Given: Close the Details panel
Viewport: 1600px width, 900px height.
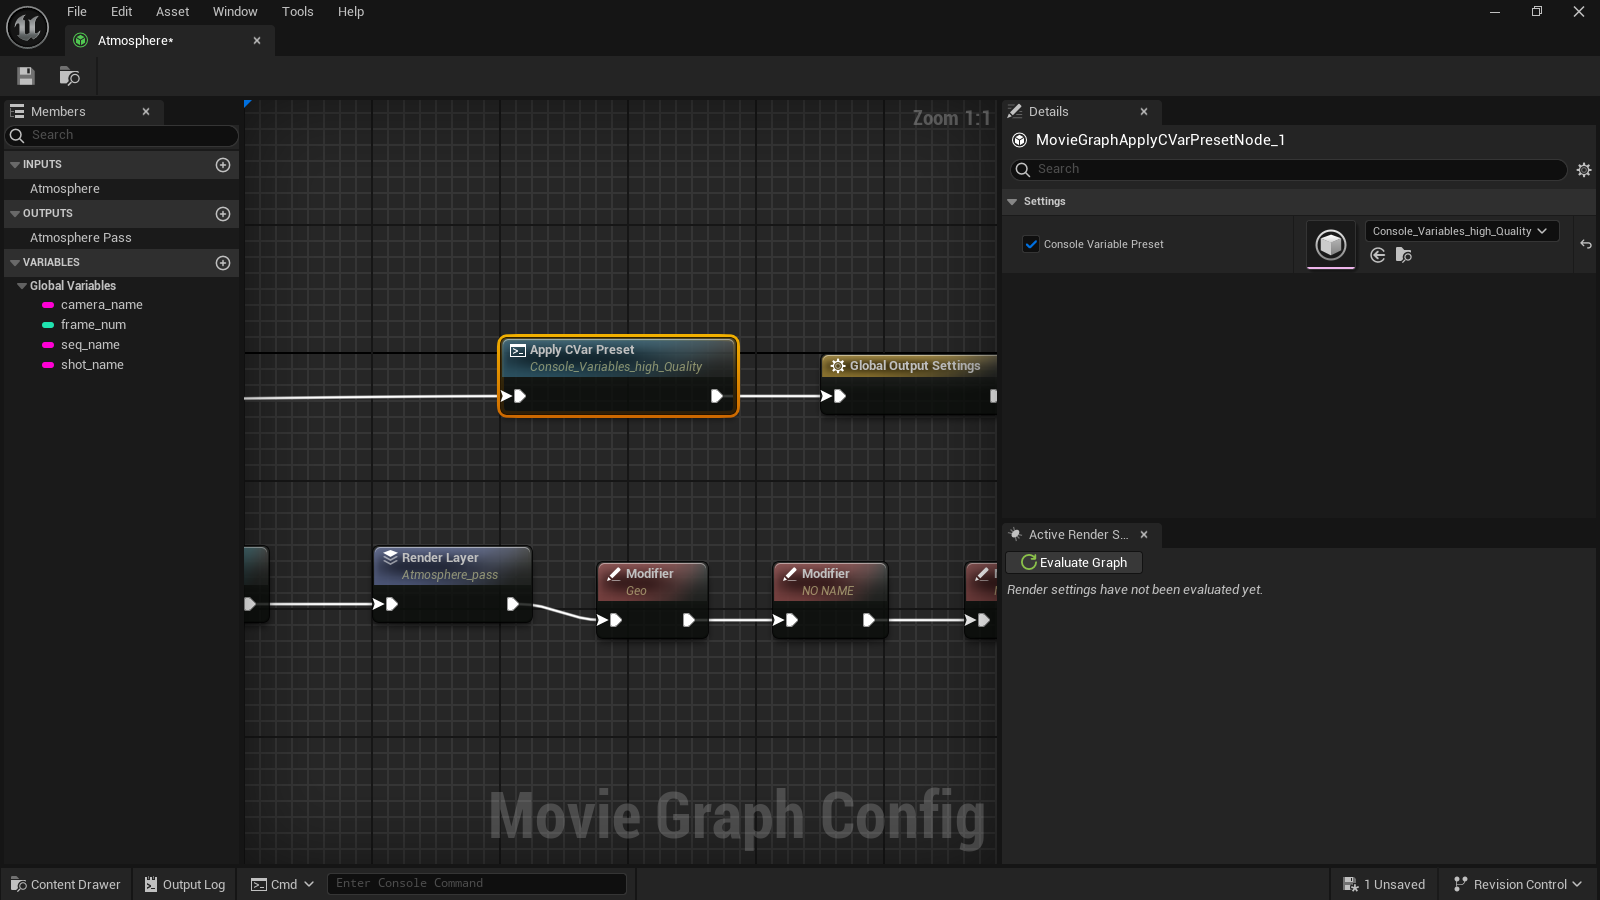Looking at the screenshot, I should 1144,112.
